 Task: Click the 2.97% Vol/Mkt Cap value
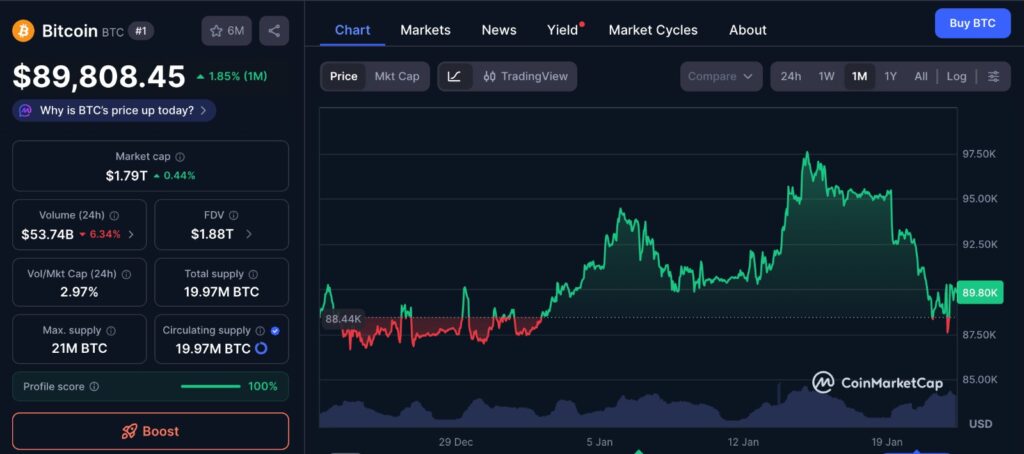pyautogui.click(x=79, y=292)
